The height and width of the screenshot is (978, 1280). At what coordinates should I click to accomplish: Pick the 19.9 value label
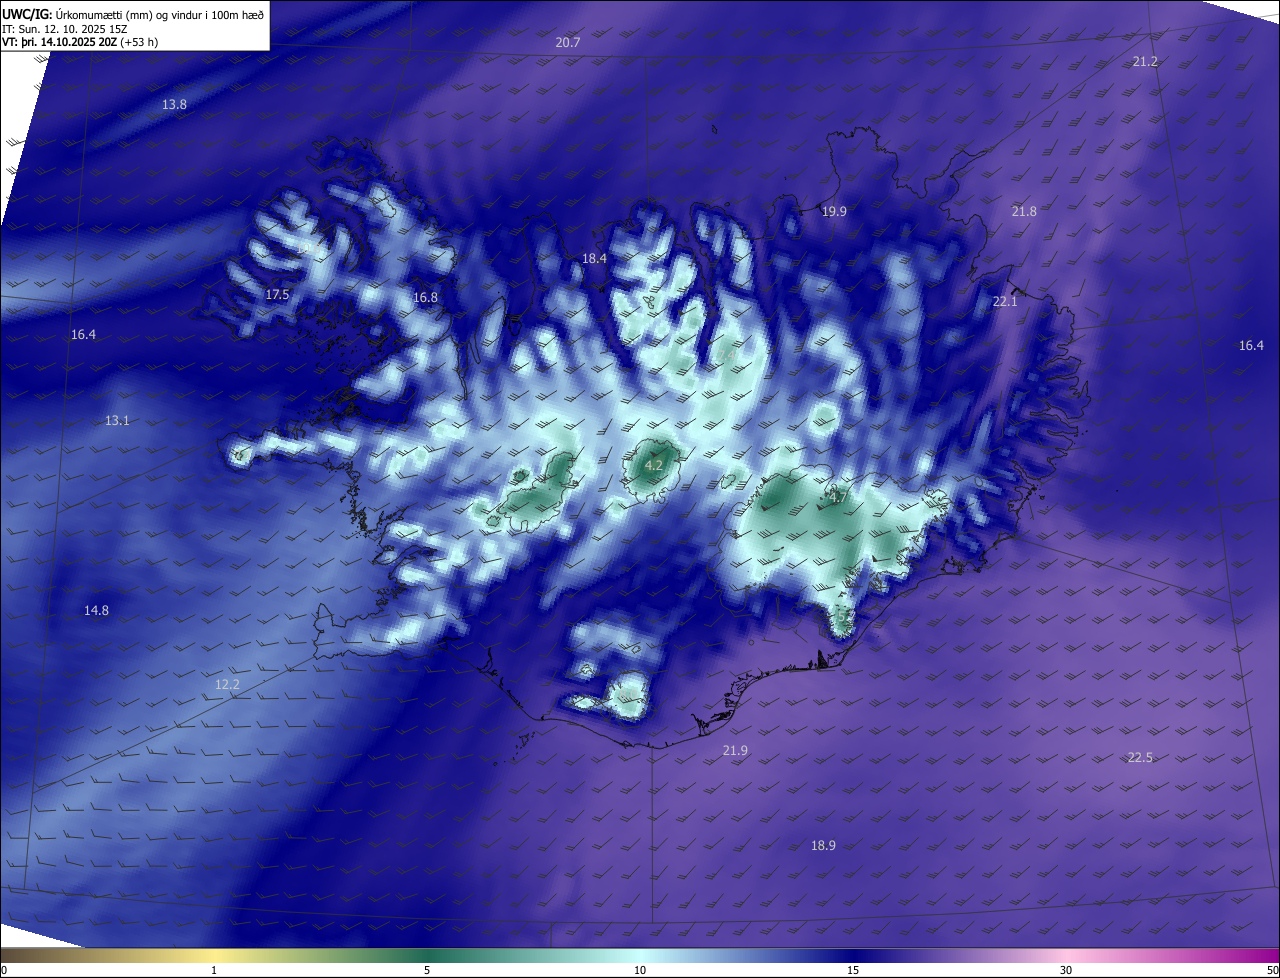tap(834, 212)
